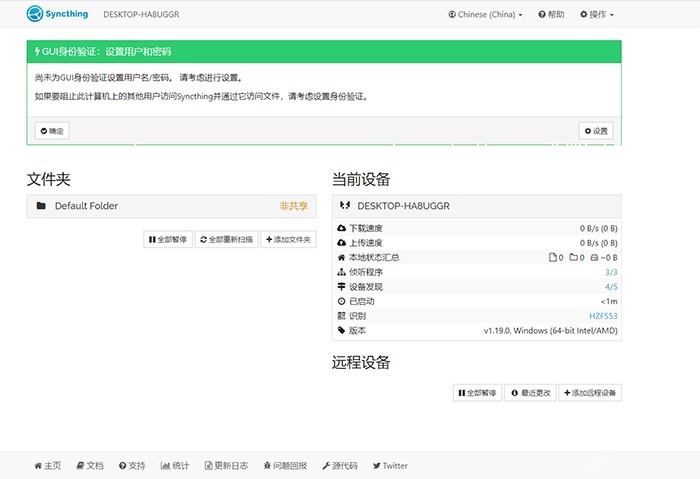Click the sitemap icon beside 侦听程序
Screen dimensions: 700x479
[342, 272]
